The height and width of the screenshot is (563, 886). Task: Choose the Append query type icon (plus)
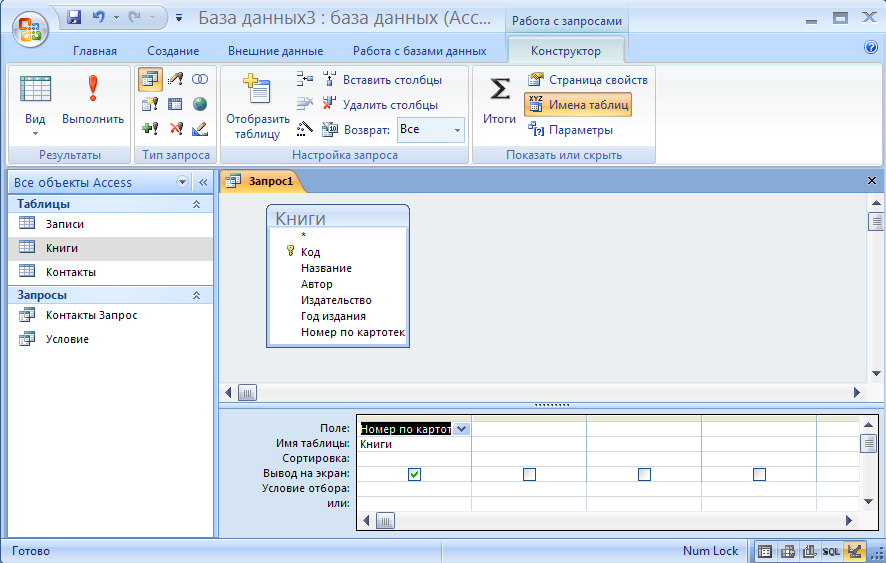pos(150,129)
